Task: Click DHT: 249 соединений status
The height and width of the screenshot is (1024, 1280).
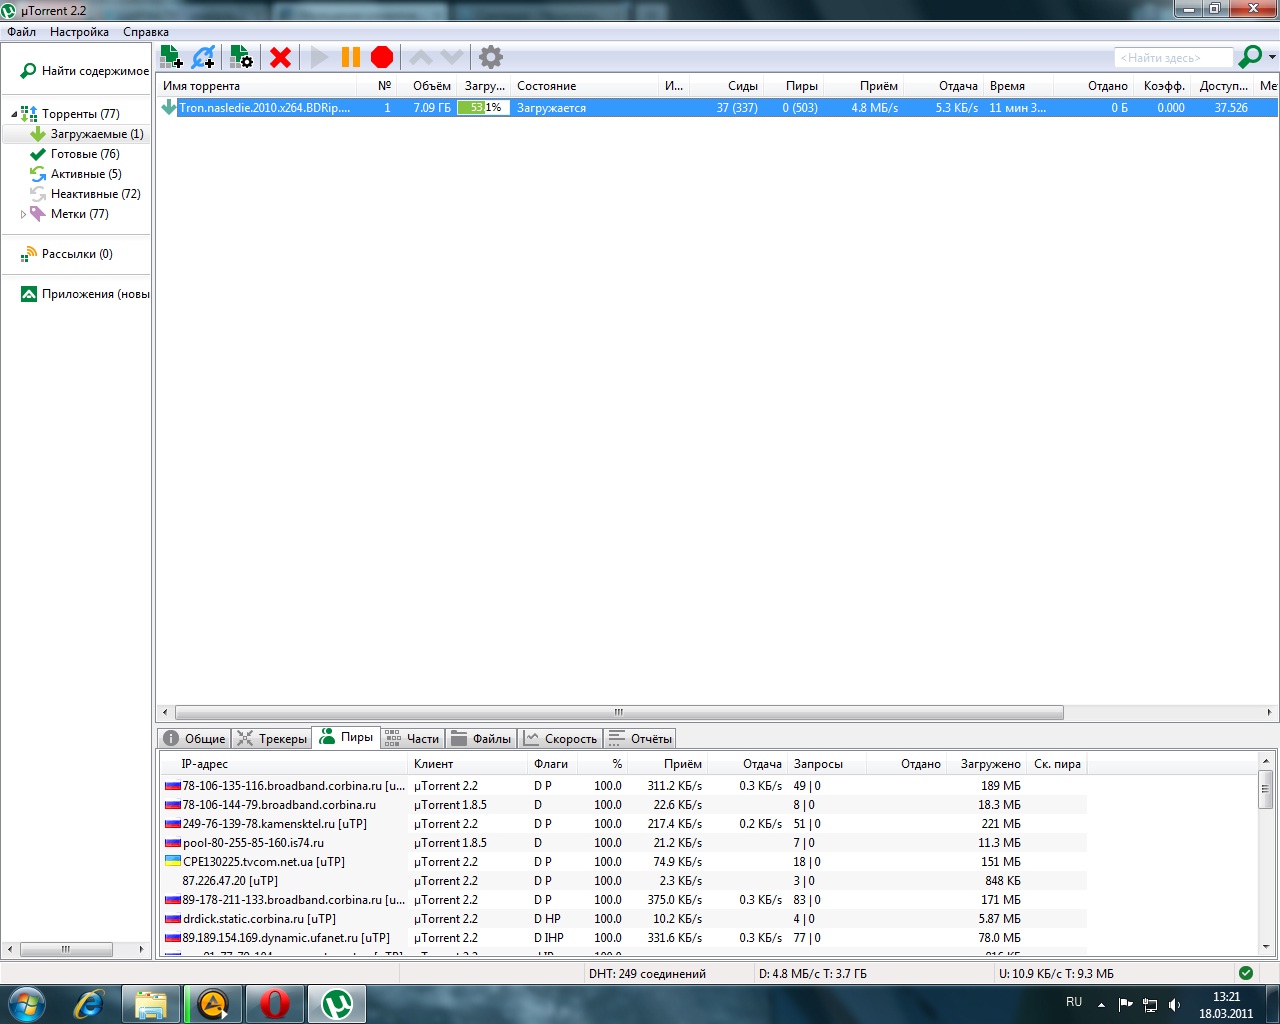Action: tap(647, 974)
